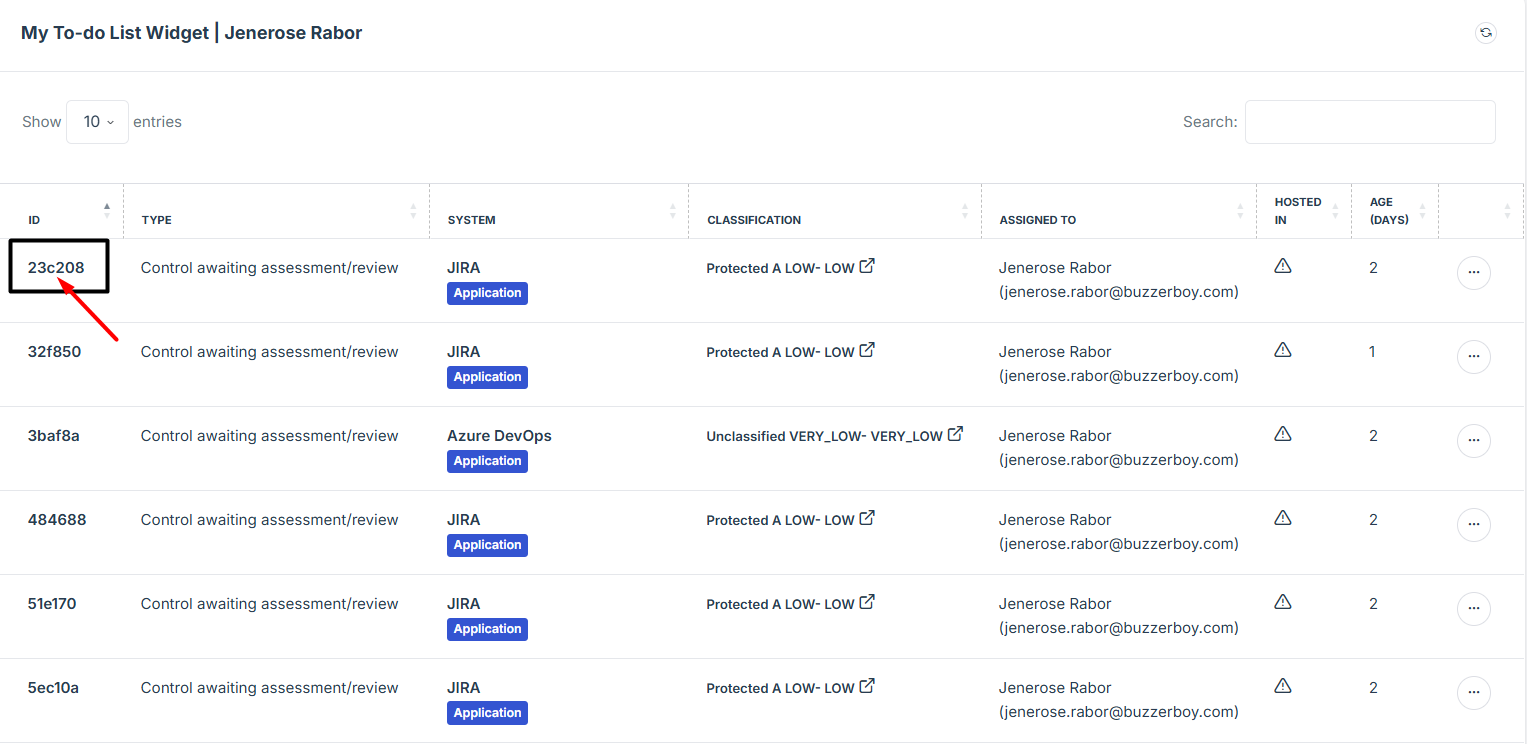Open the Show entries count dropdown
Viewport: 1527px width, 744px height.
tap(97, 122)
